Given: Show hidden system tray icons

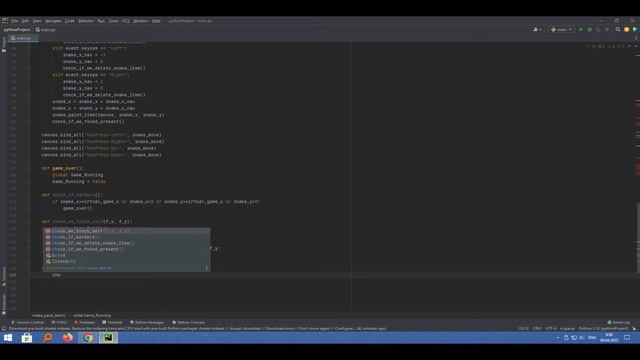Looking at the screenshot, I should click(558, 338).
